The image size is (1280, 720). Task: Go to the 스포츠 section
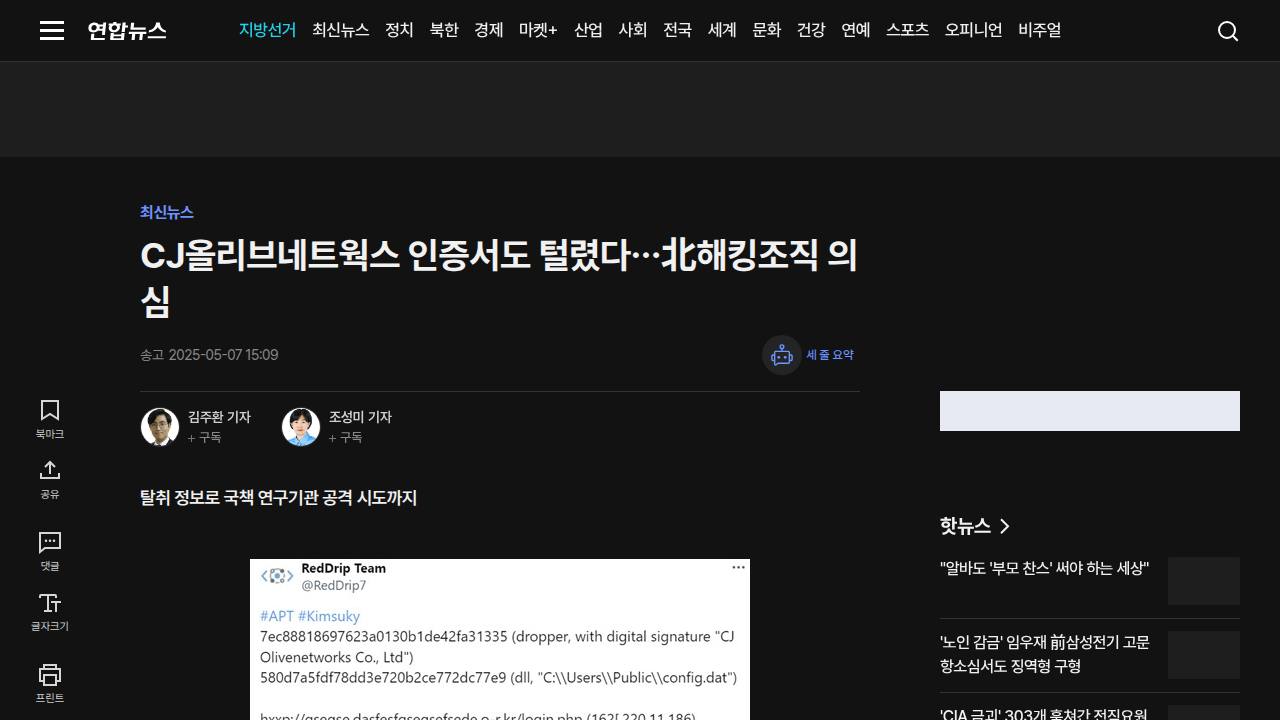pos(908,30)
